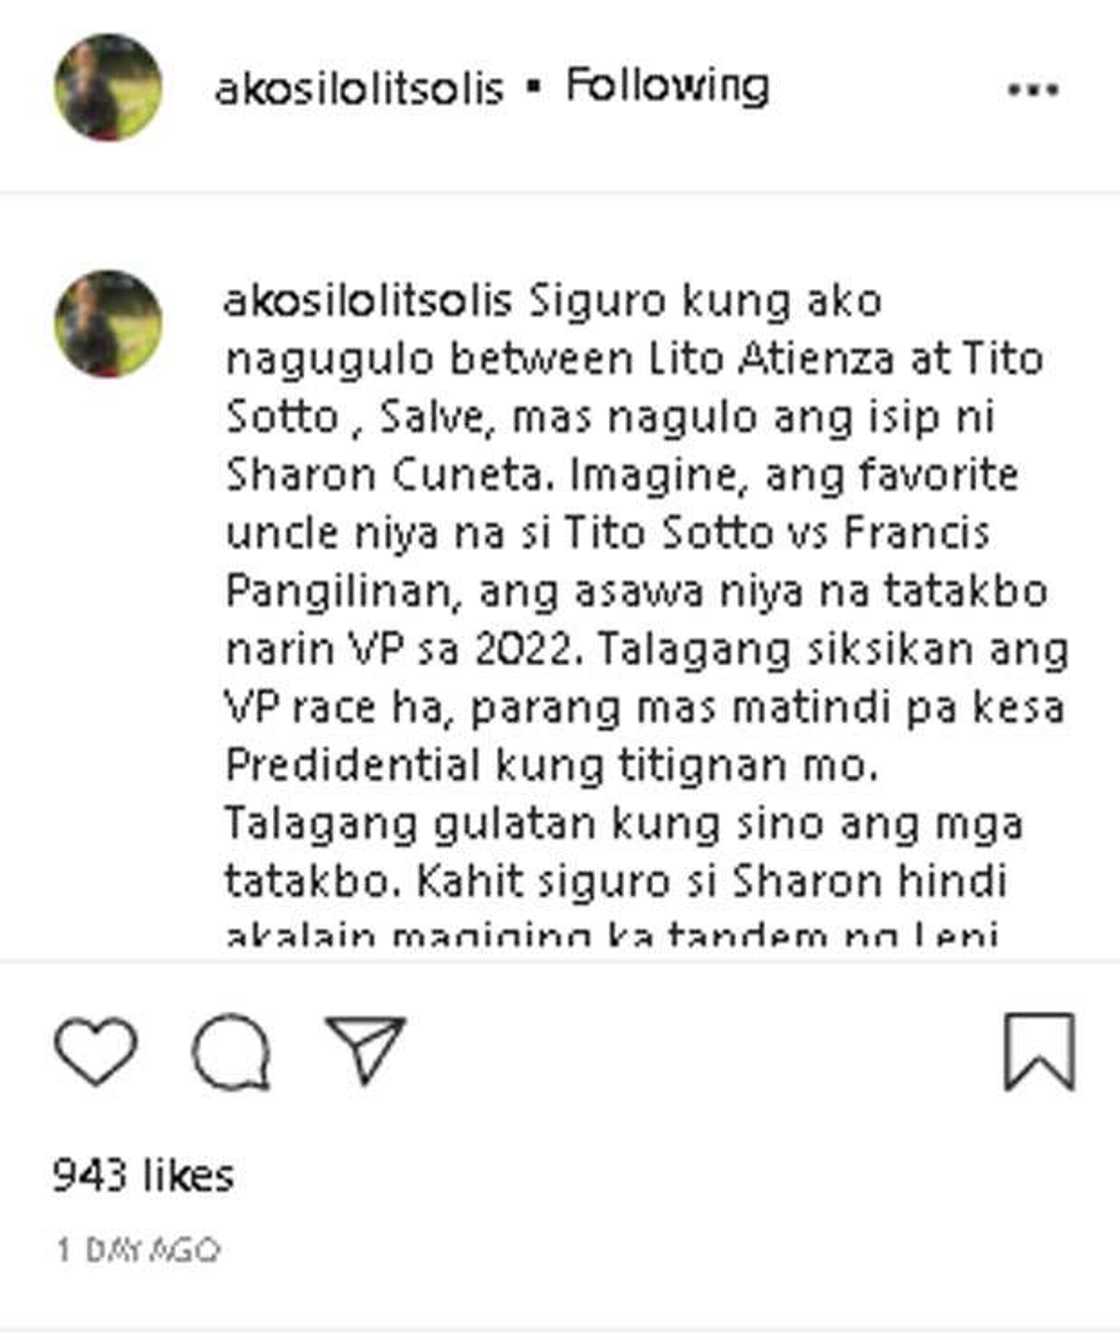Viewport: 1120px width, 1340px height.
Task: Click the avatar beside the caption
Action: pyautogui.click(x=108, y=323)
